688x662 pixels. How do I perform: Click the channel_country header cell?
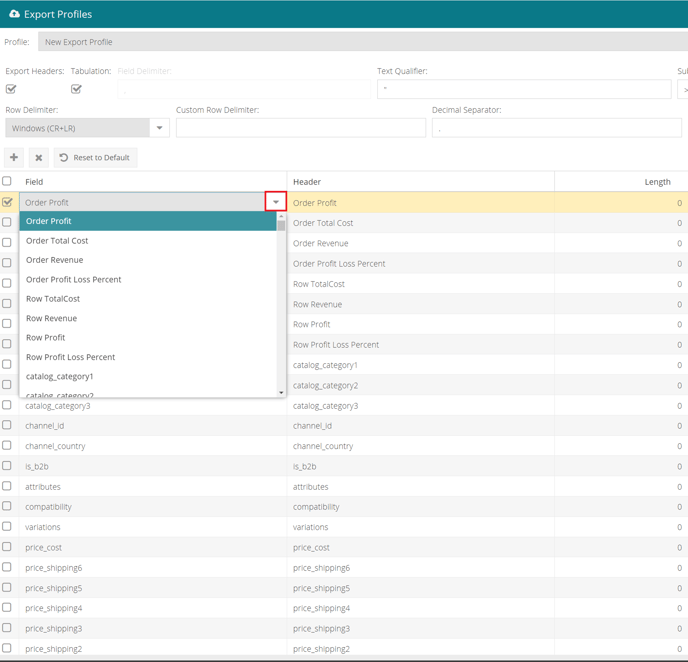point(420,446)
